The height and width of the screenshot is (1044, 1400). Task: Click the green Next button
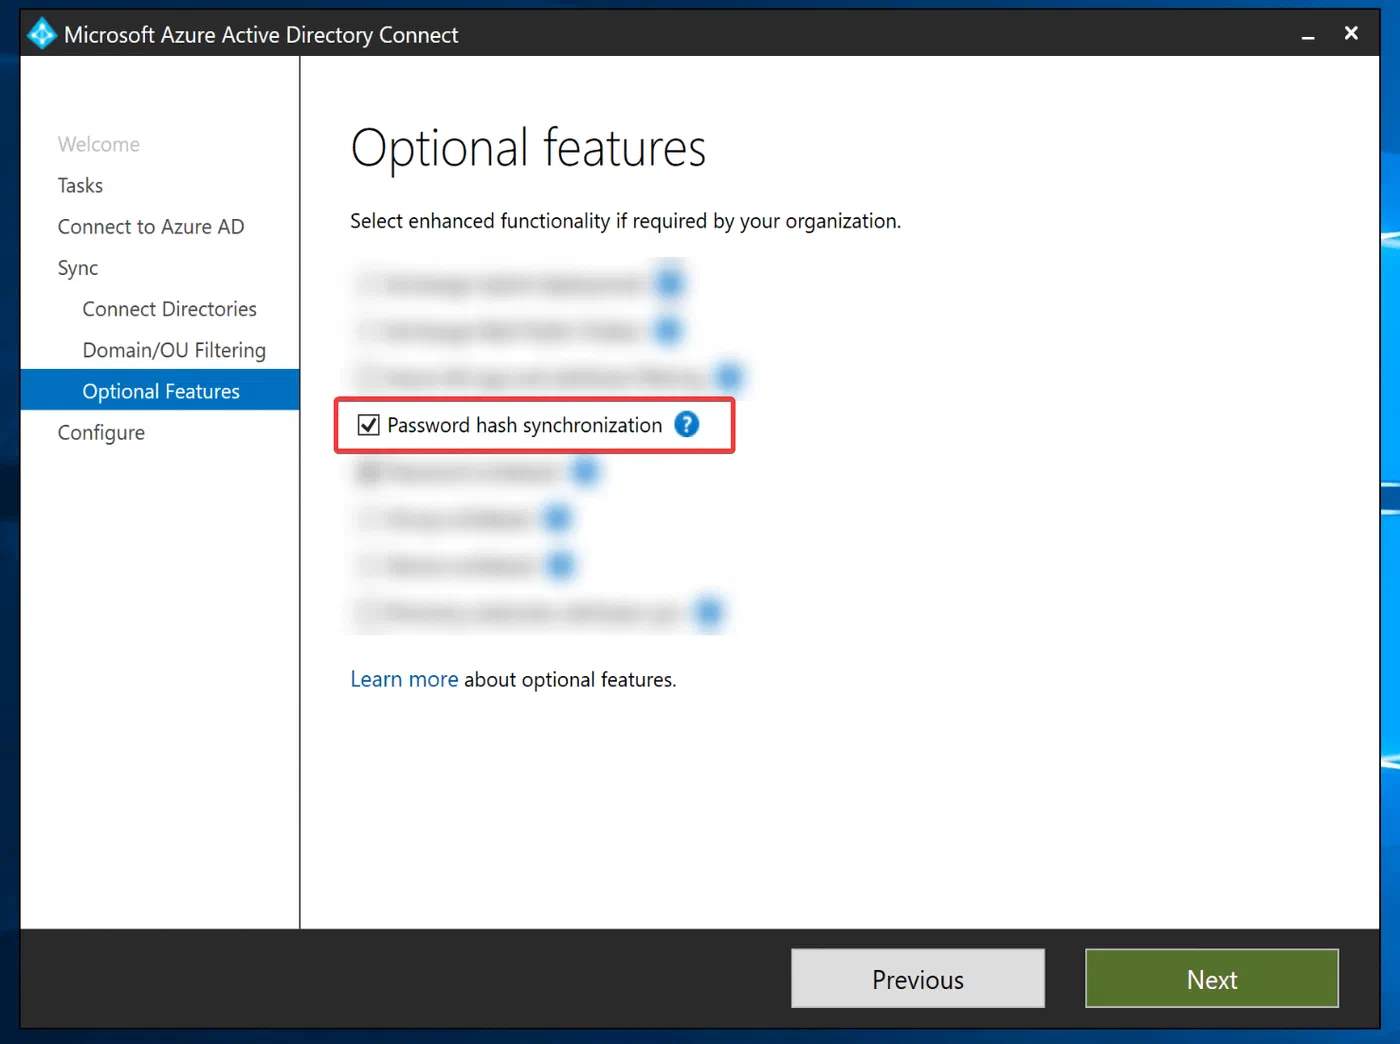pyautogui.click(x=1212, y=979)
